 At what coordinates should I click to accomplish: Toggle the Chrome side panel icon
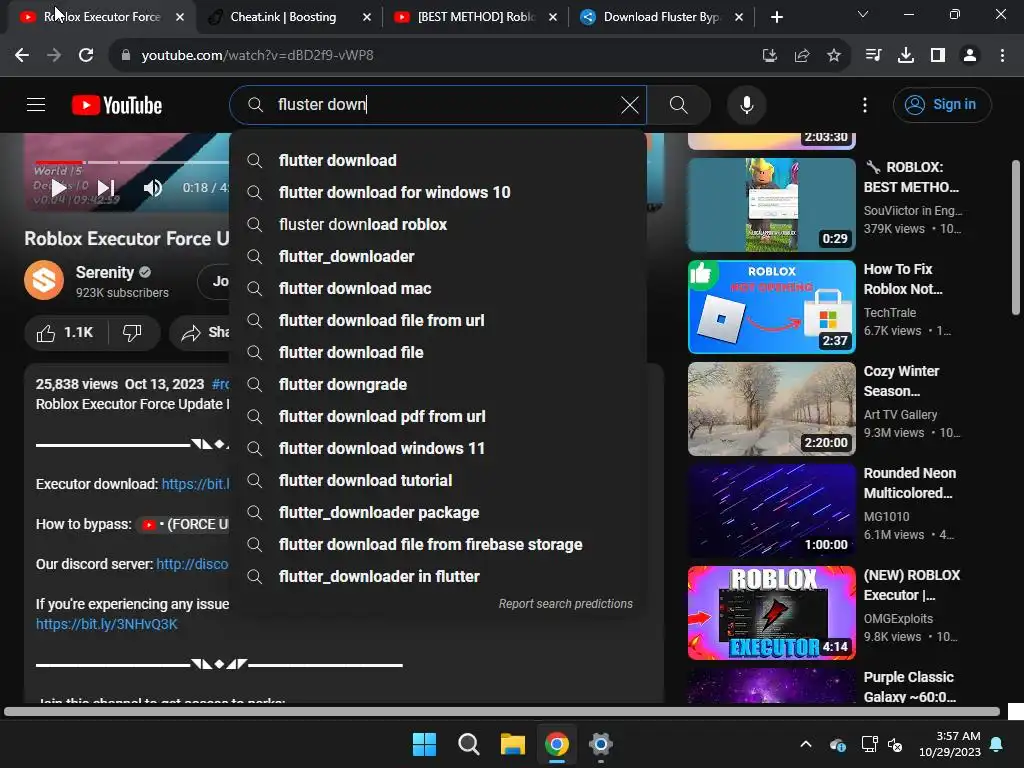tap(938, 56)
